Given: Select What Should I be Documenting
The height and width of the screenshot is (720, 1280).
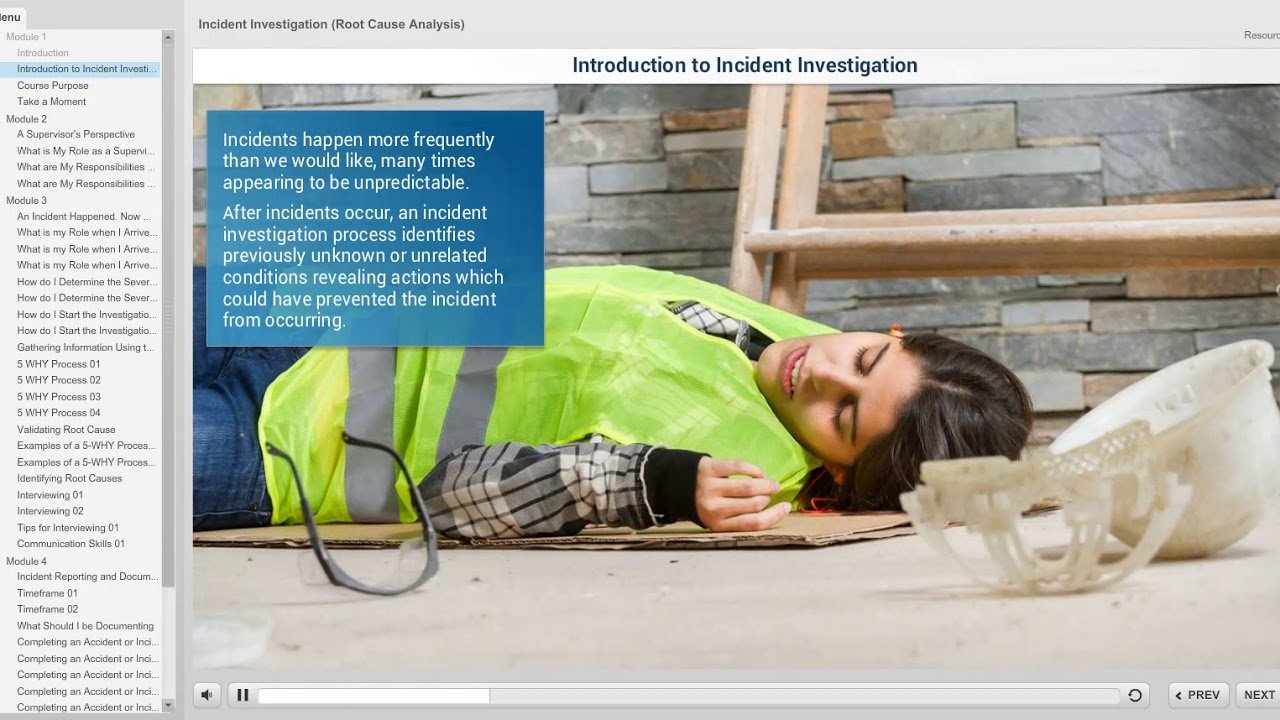Looking at the screenshot, I should pyautogui.click(x=85, y=626).
